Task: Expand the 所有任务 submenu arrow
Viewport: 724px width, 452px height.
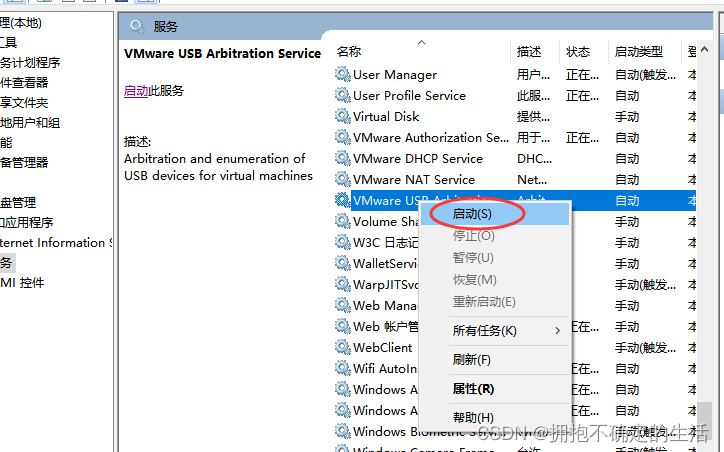Action: point(558,331)
